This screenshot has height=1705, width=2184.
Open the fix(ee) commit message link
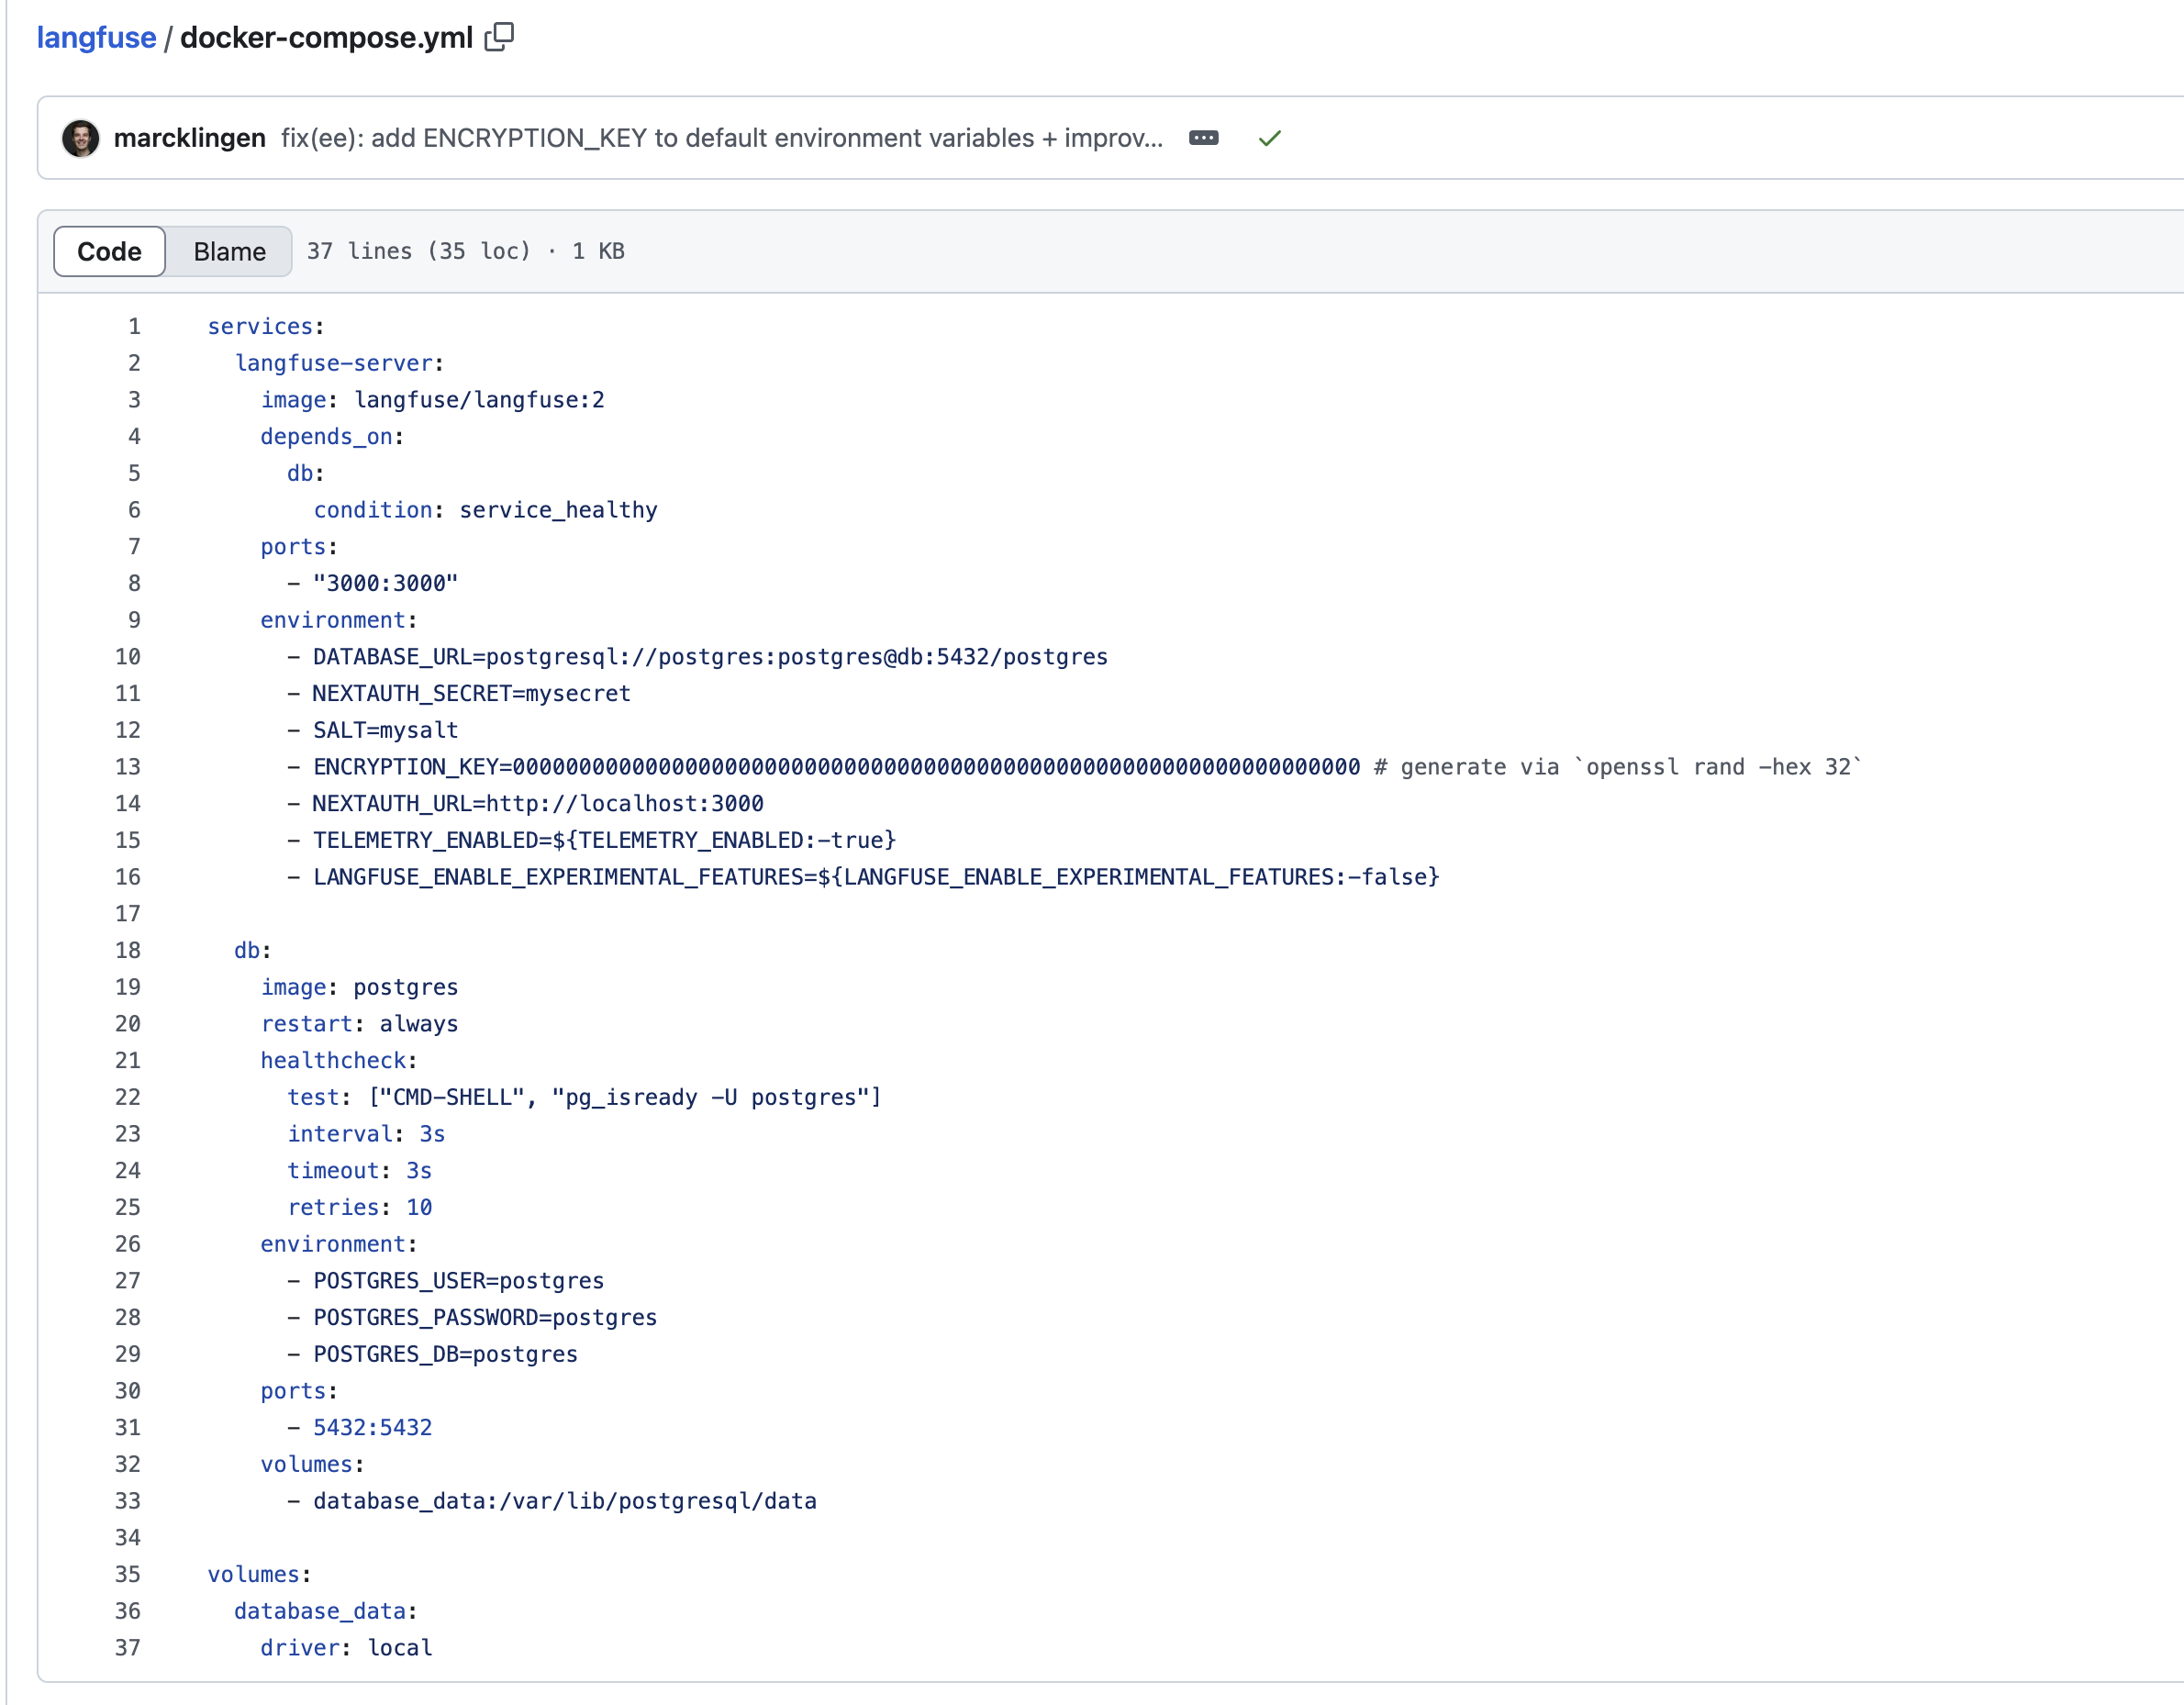point(721,138)
